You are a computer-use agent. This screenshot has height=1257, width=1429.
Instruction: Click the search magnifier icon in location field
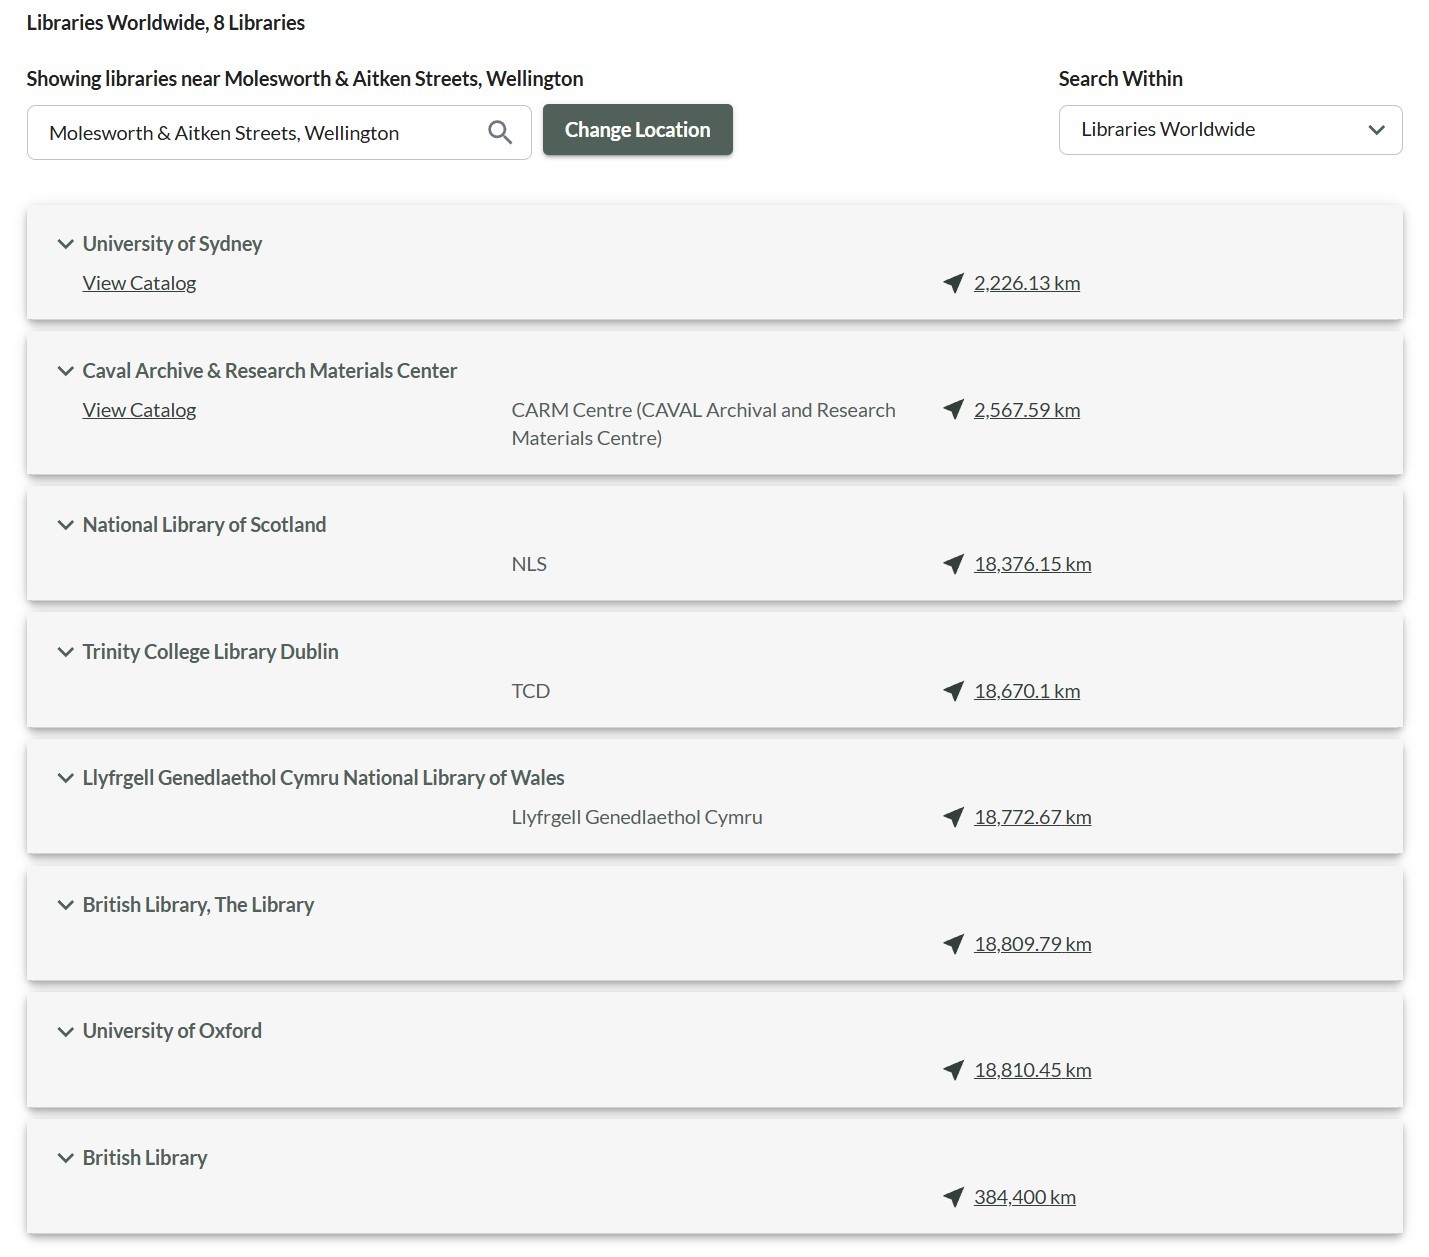[x=500, y=132]
